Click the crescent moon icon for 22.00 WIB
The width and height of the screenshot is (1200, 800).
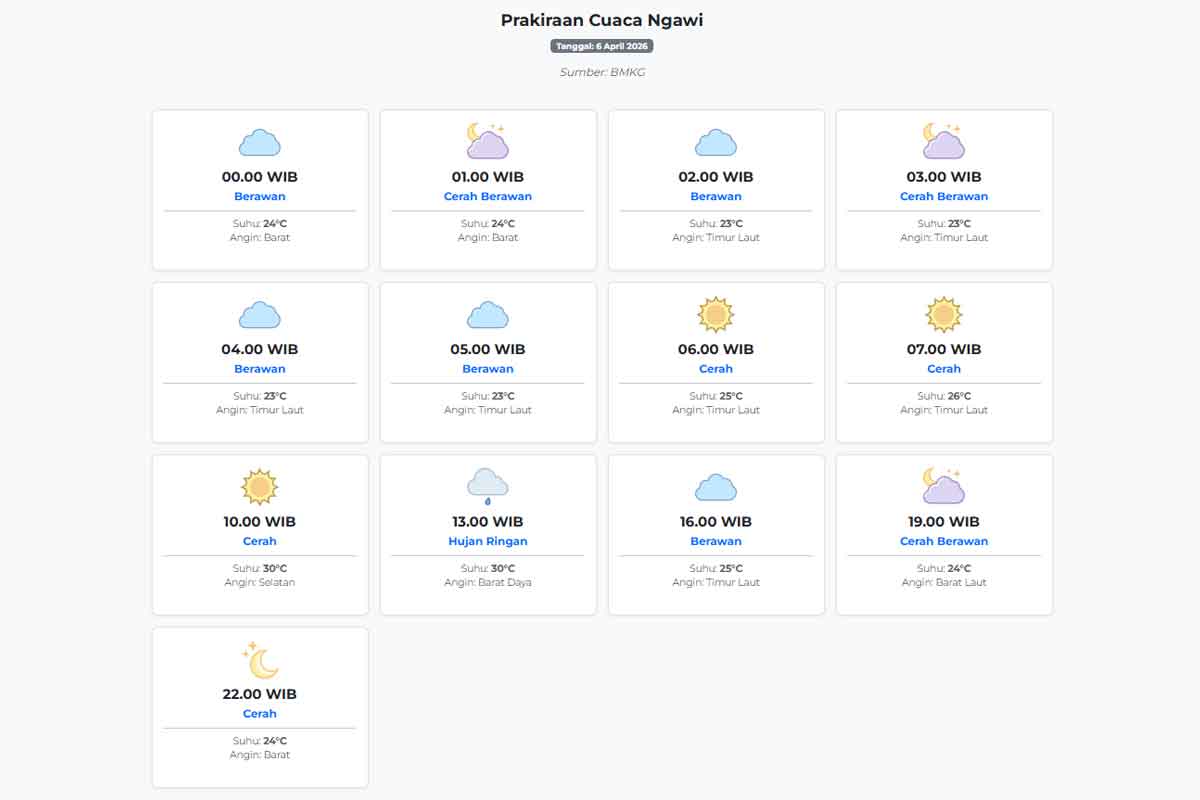(x=260, y=659)
